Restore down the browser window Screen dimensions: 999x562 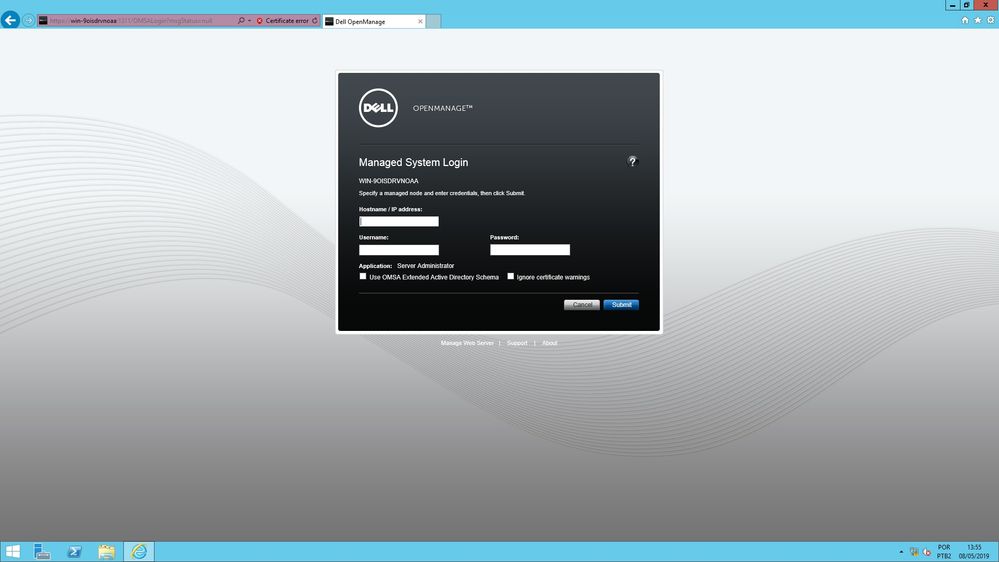[967, 5]
